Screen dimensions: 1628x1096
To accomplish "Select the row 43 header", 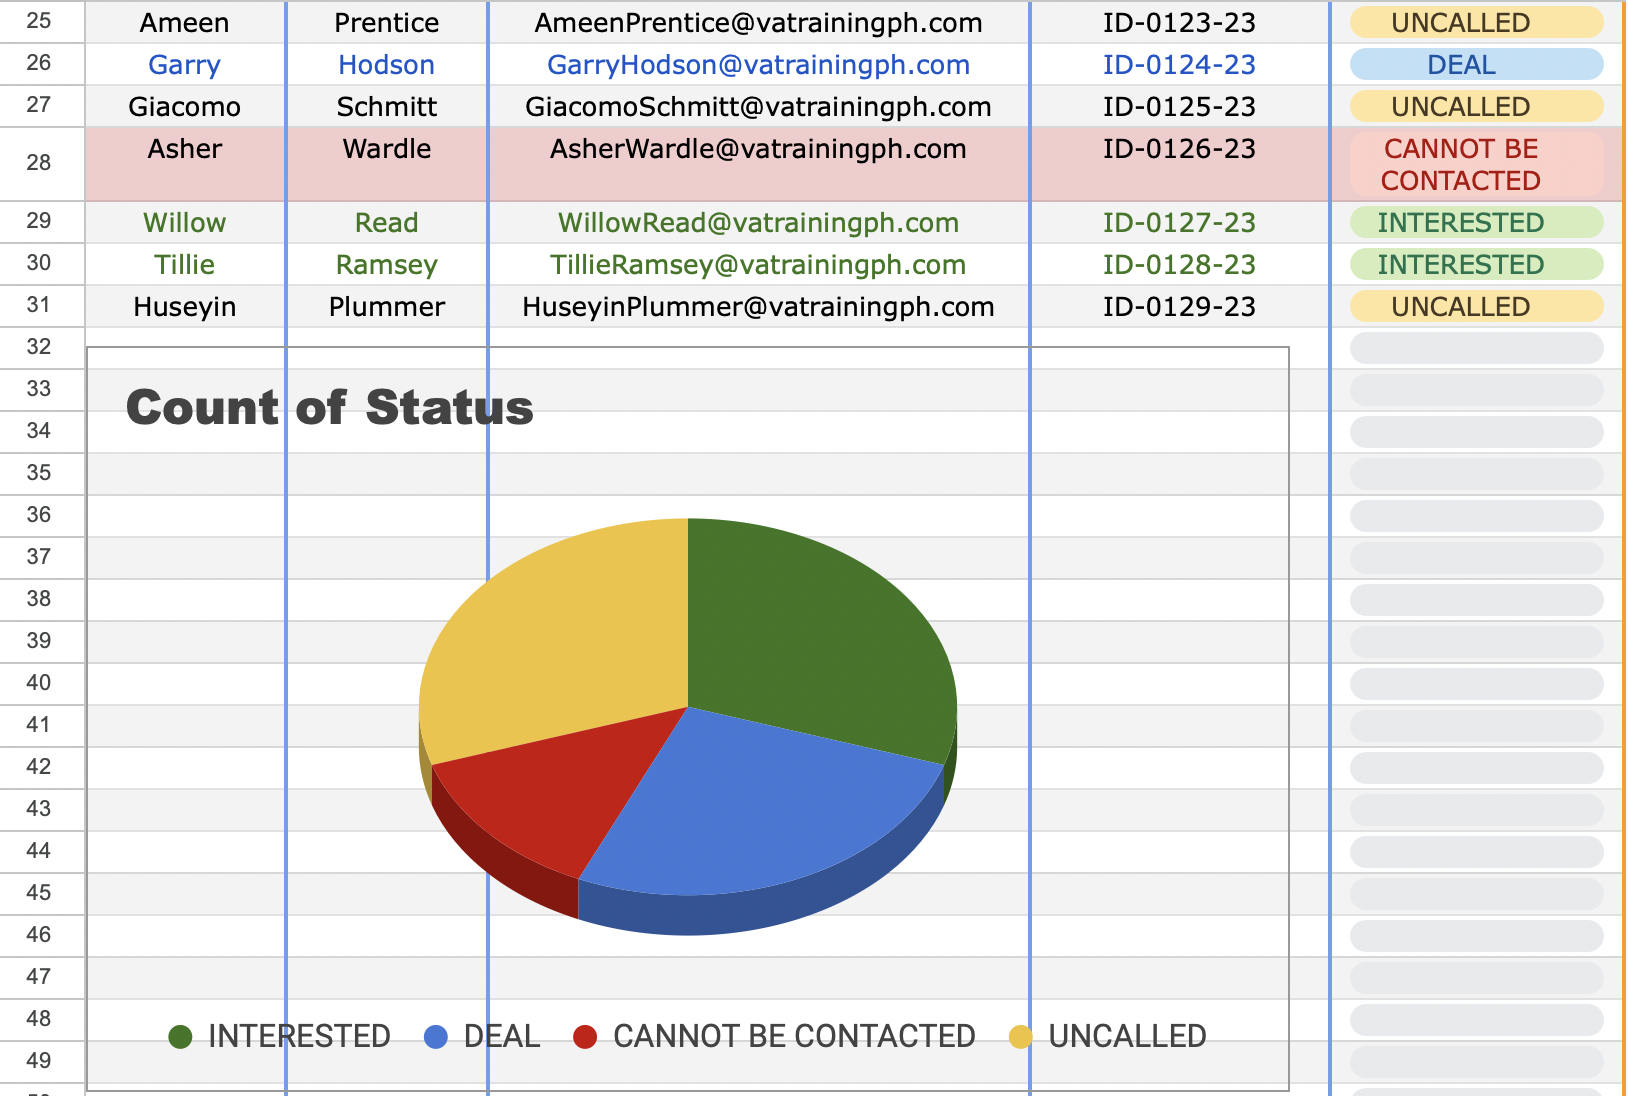I will point(41,810).
